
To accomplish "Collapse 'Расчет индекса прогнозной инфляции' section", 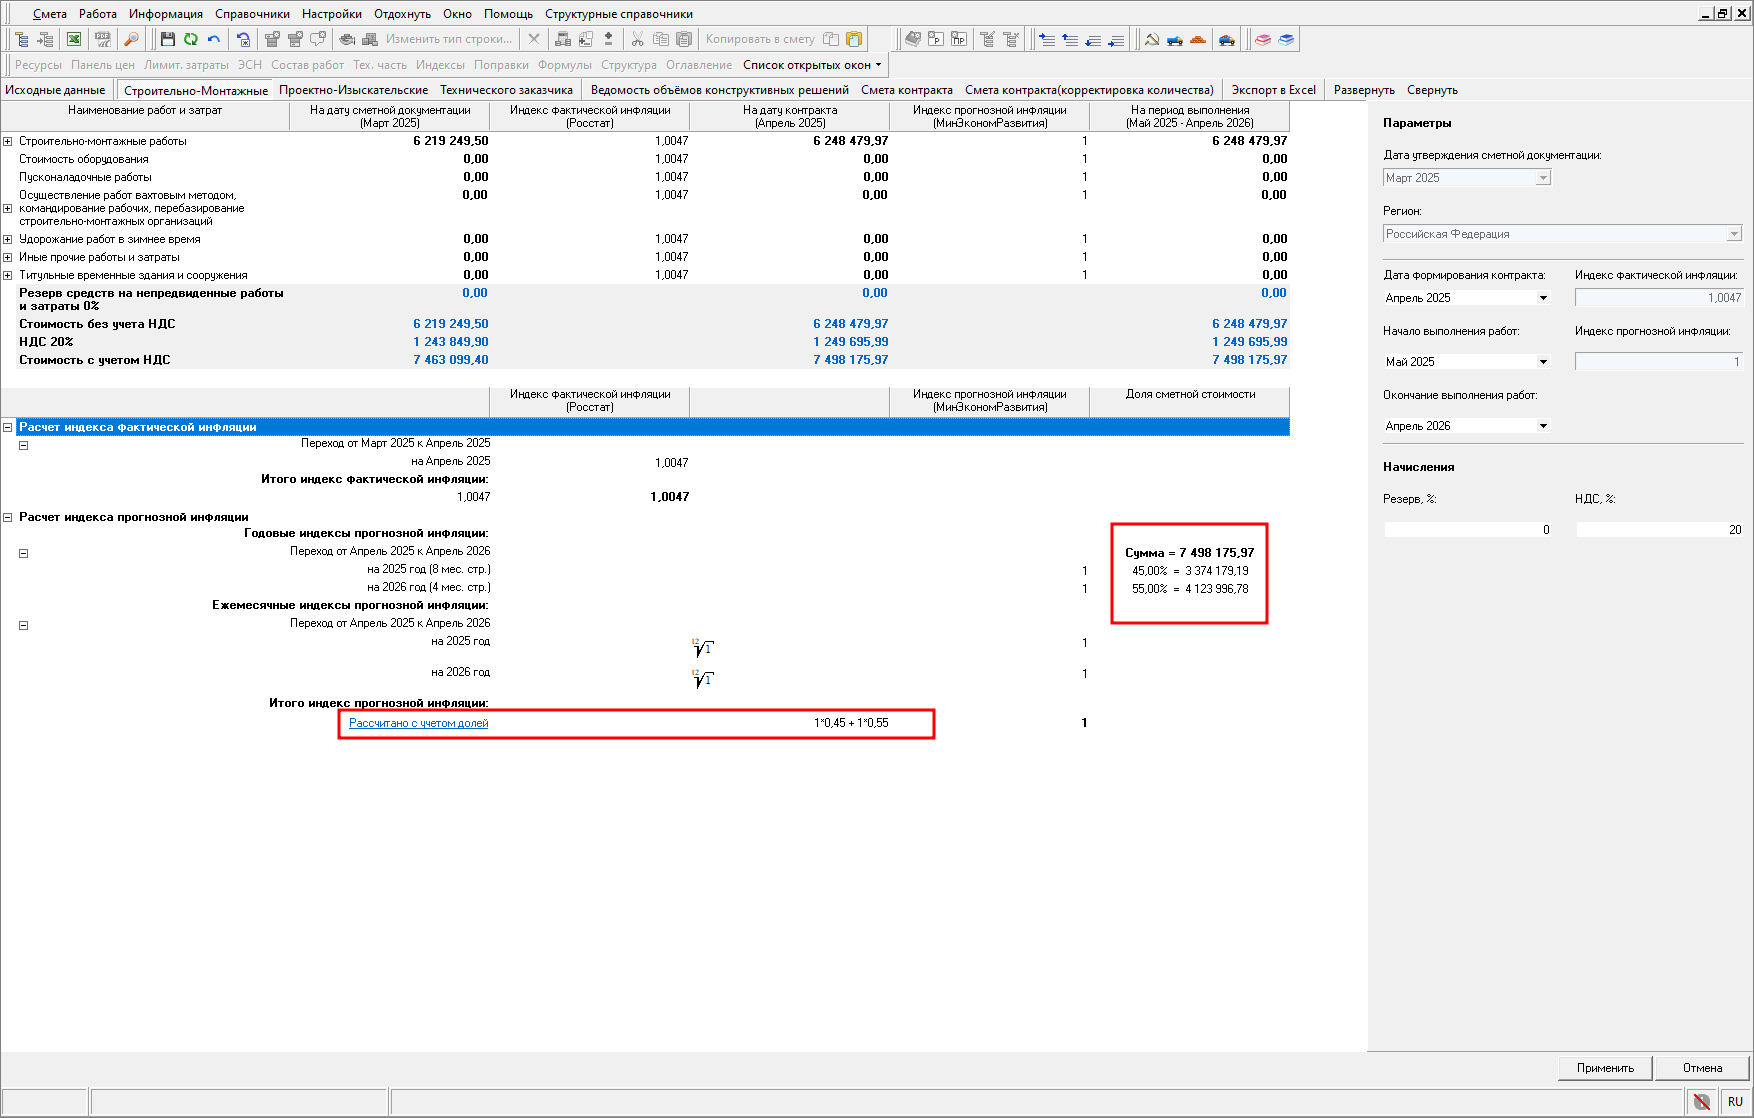I will 8,517.
